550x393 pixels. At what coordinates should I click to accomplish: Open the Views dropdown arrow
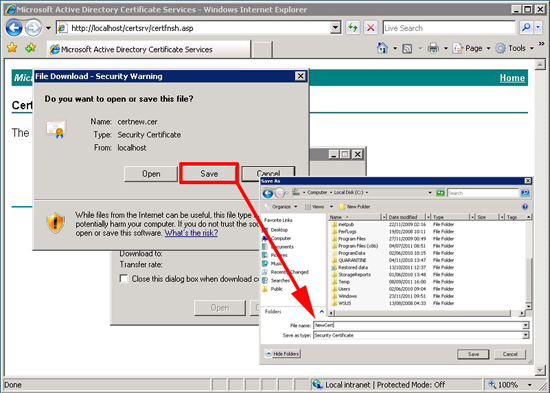tap(331, 207)
